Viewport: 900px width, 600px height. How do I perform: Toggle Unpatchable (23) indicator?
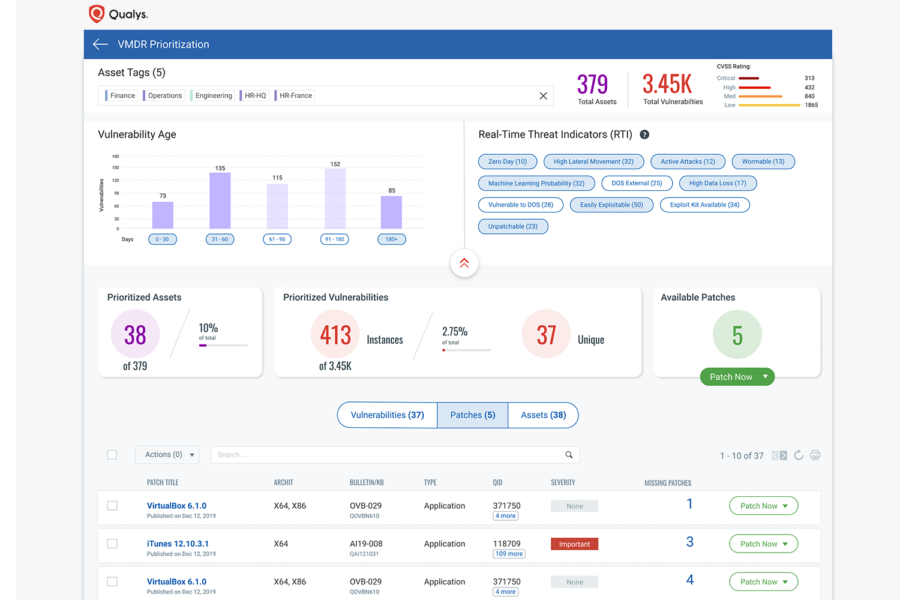pyautogui.click(x=513, y=227)
